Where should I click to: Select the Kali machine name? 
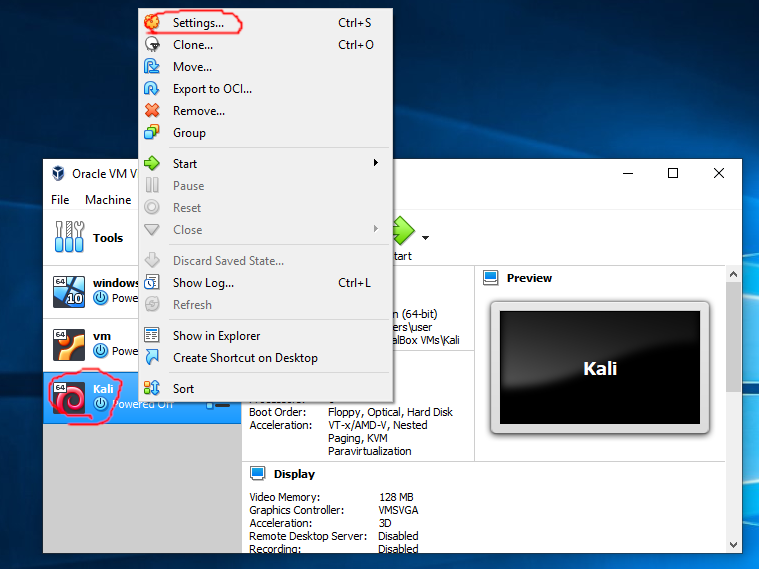[x=103, y=388]
